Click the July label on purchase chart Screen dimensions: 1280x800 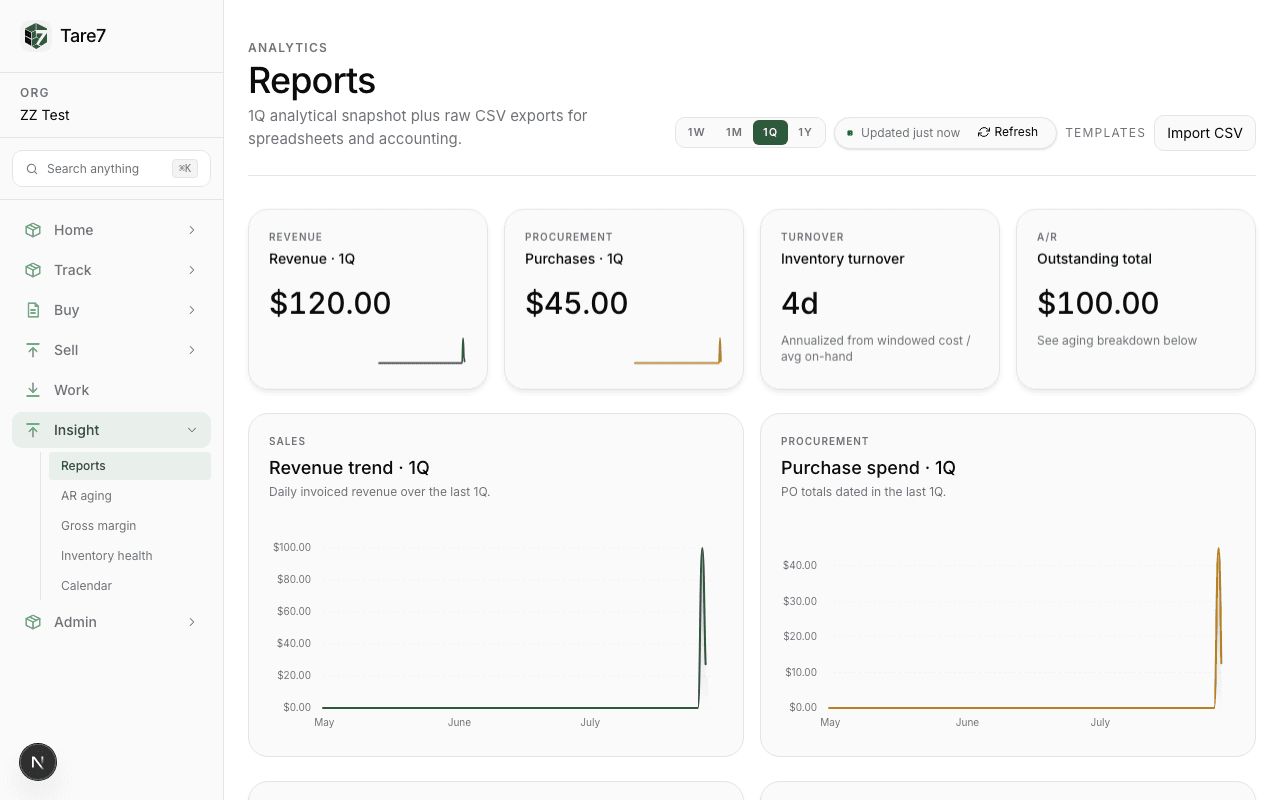pos(1100,722)
